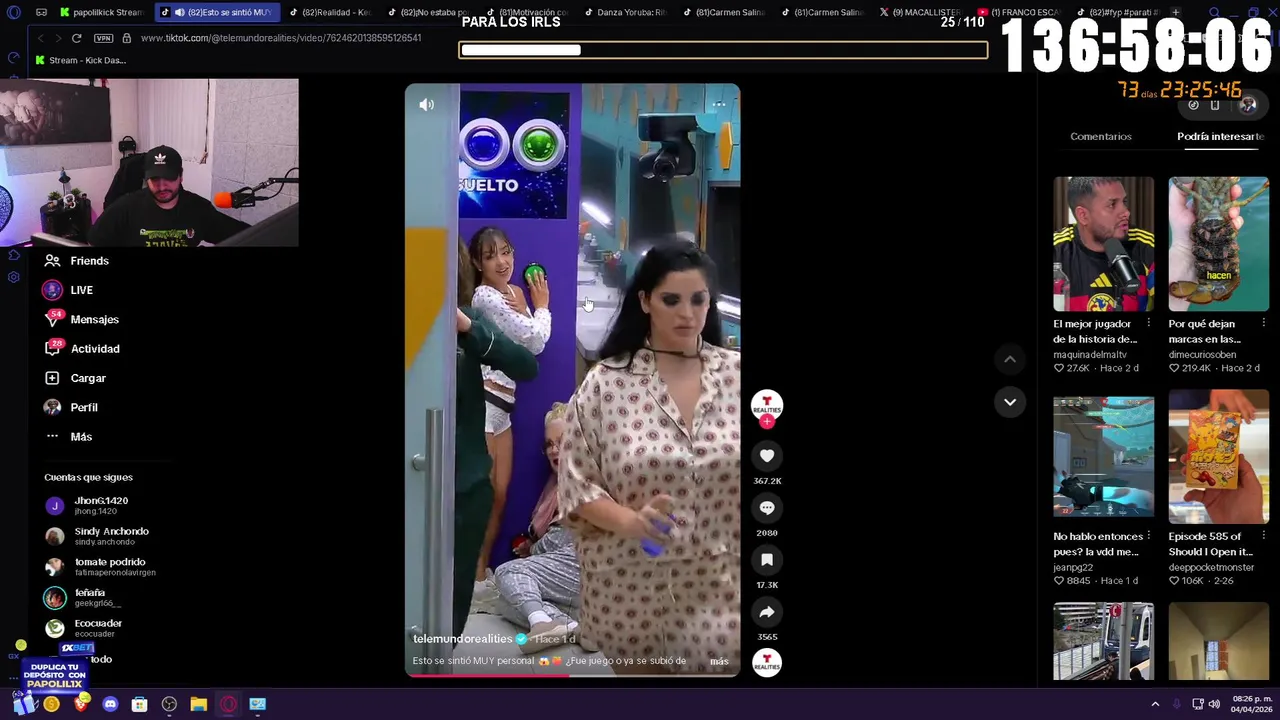The height and width of the screenshot is (720, 1280).
Task: Mute the TikTok video sound
Action: (427, 104)
